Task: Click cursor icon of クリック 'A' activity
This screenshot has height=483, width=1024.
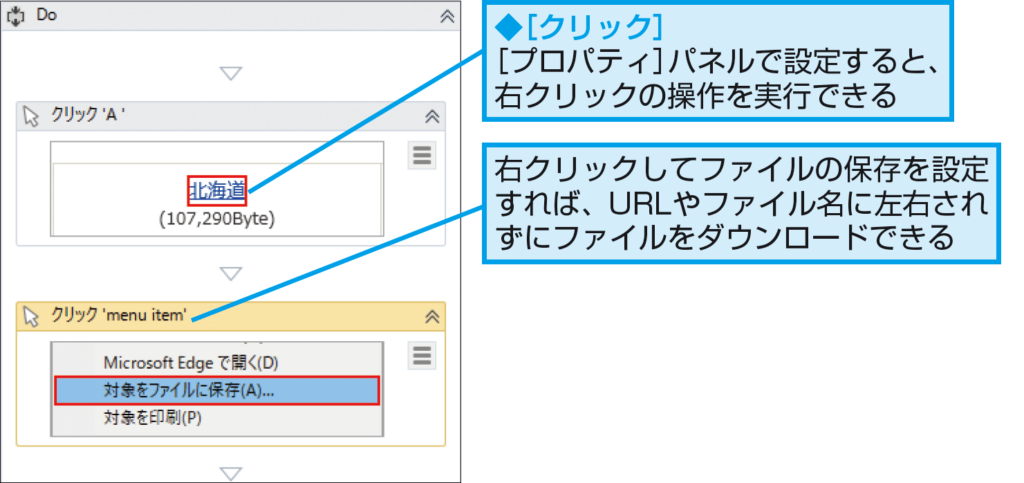Action: (31, 117)
